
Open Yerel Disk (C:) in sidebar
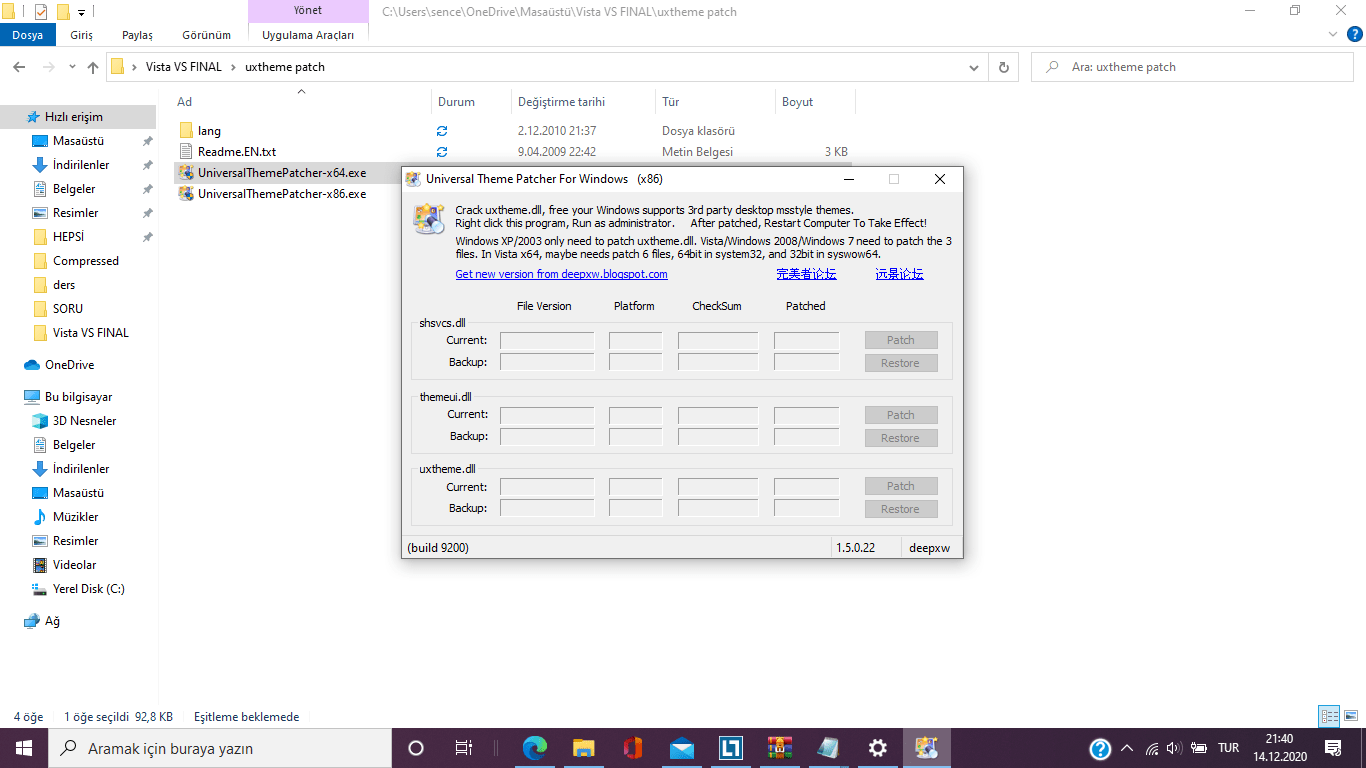pyautogui.click(x=88, y=589)
